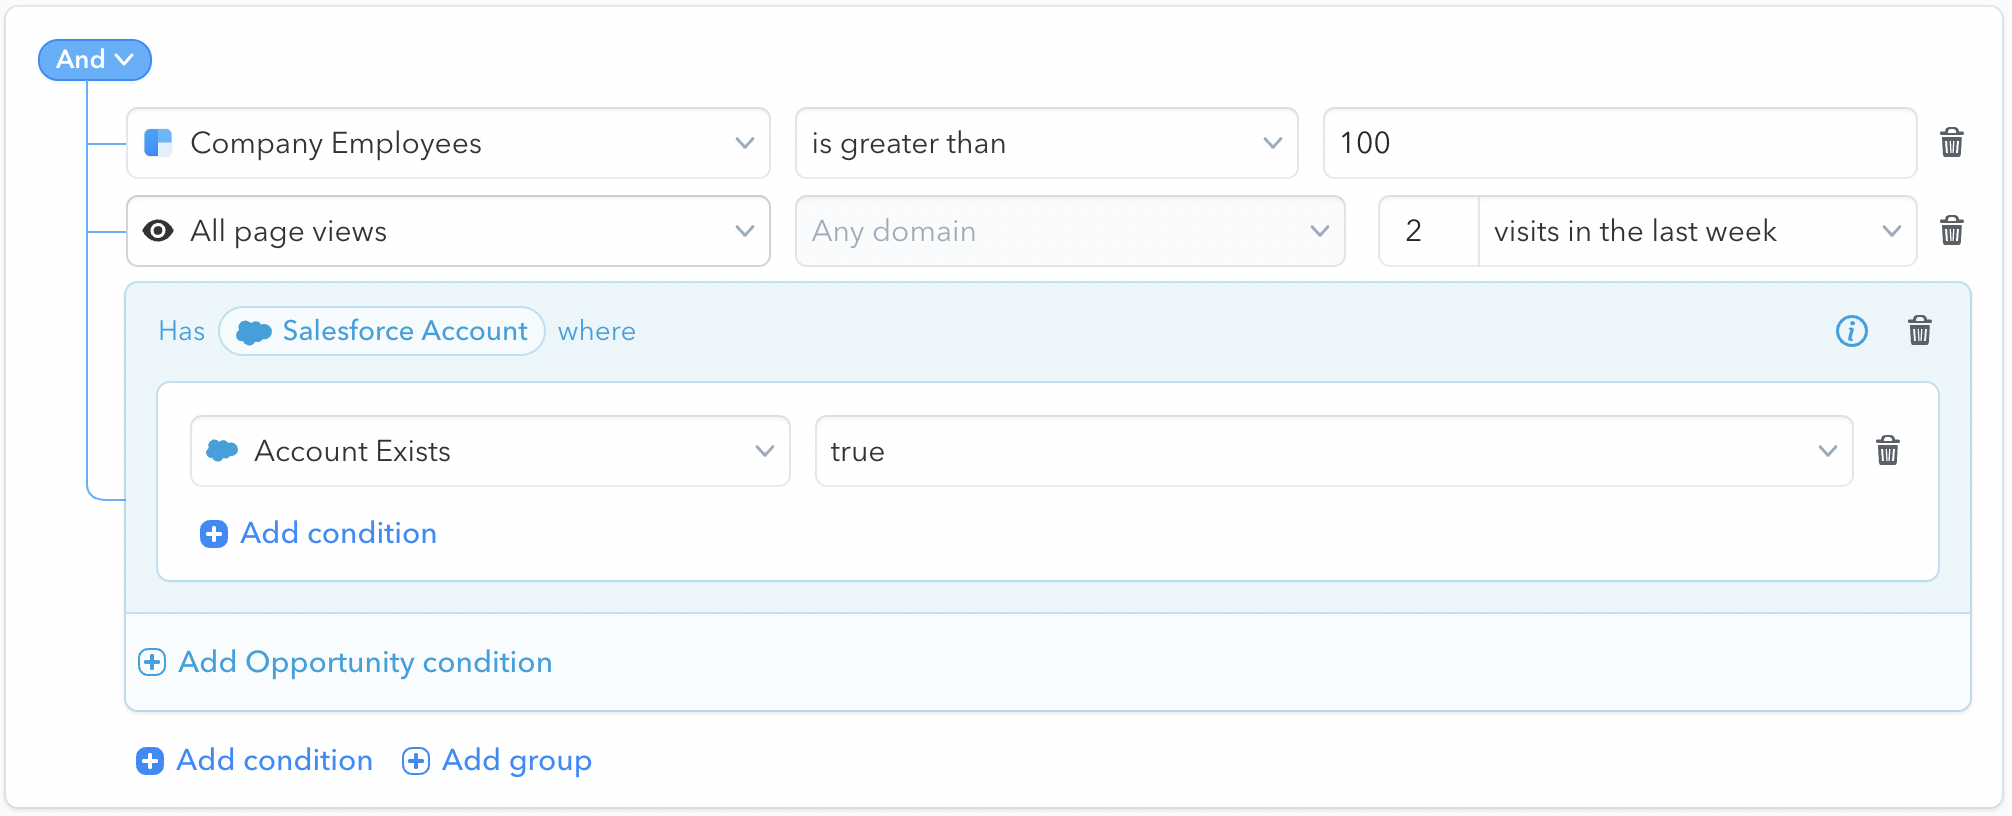Screen dimensions: 2012x816
Task: Open the true value dropdown
Action: pyautogui.click(x=1334, y=451)
